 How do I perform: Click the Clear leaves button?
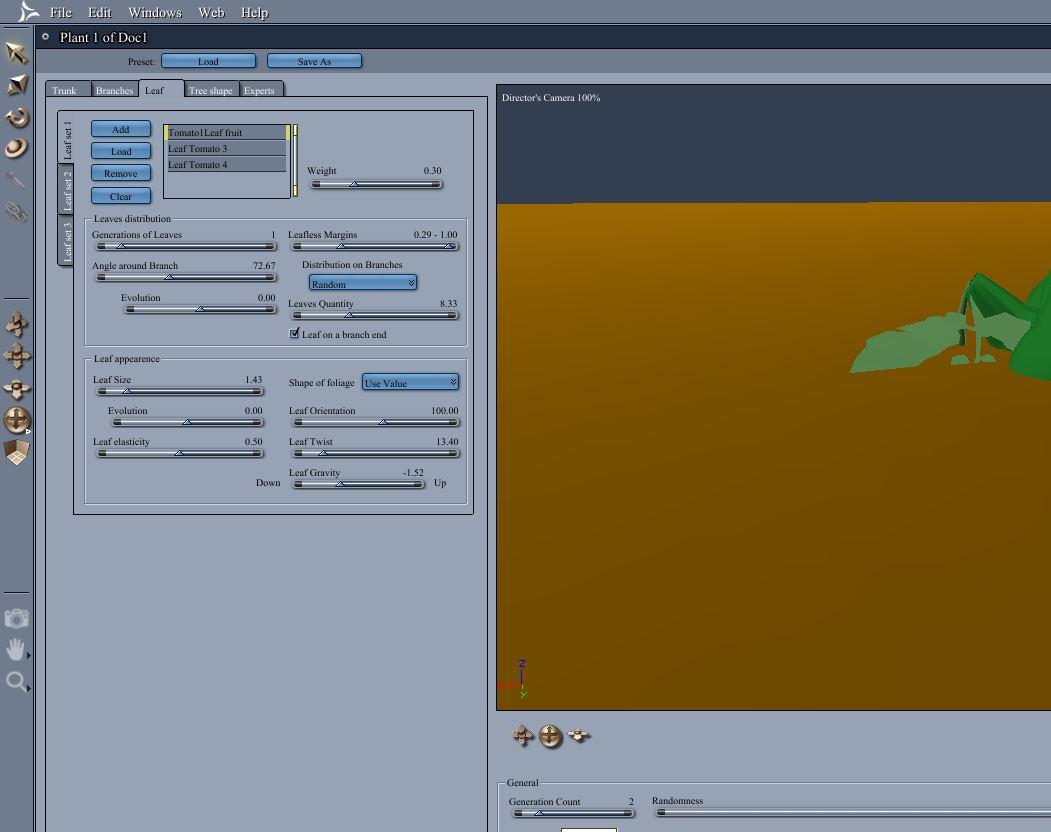coord(121,196)
